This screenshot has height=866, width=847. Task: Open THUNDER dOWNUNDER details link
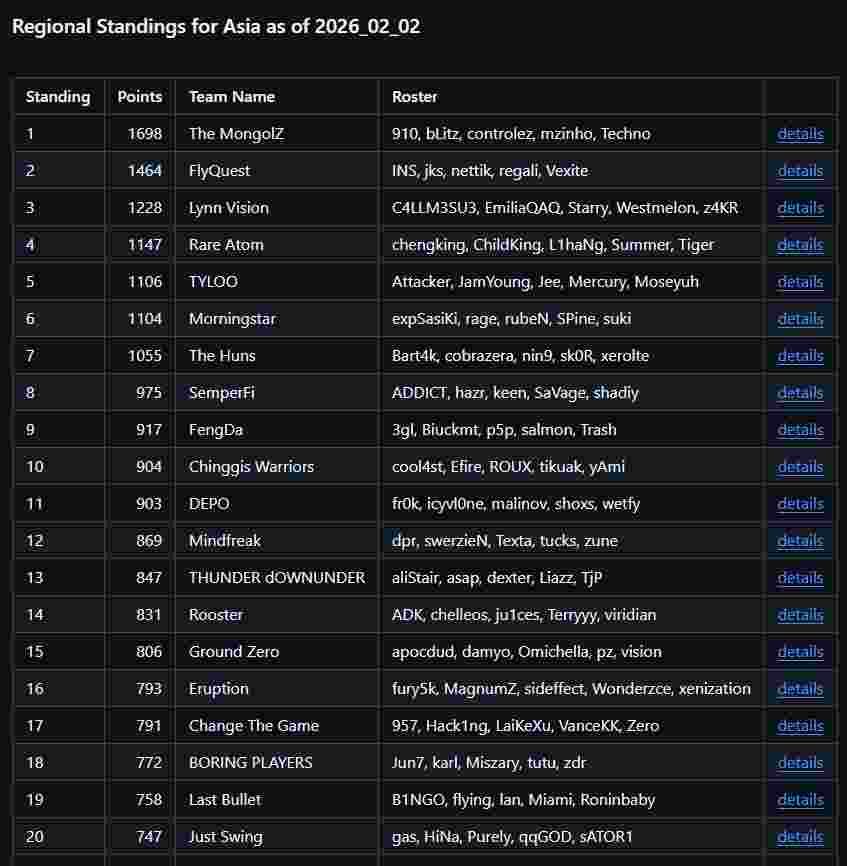(800, 578)
